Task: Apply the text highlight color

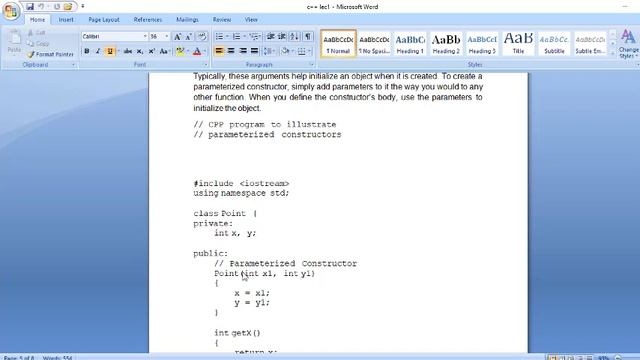Action: click(x=180, y=51)
